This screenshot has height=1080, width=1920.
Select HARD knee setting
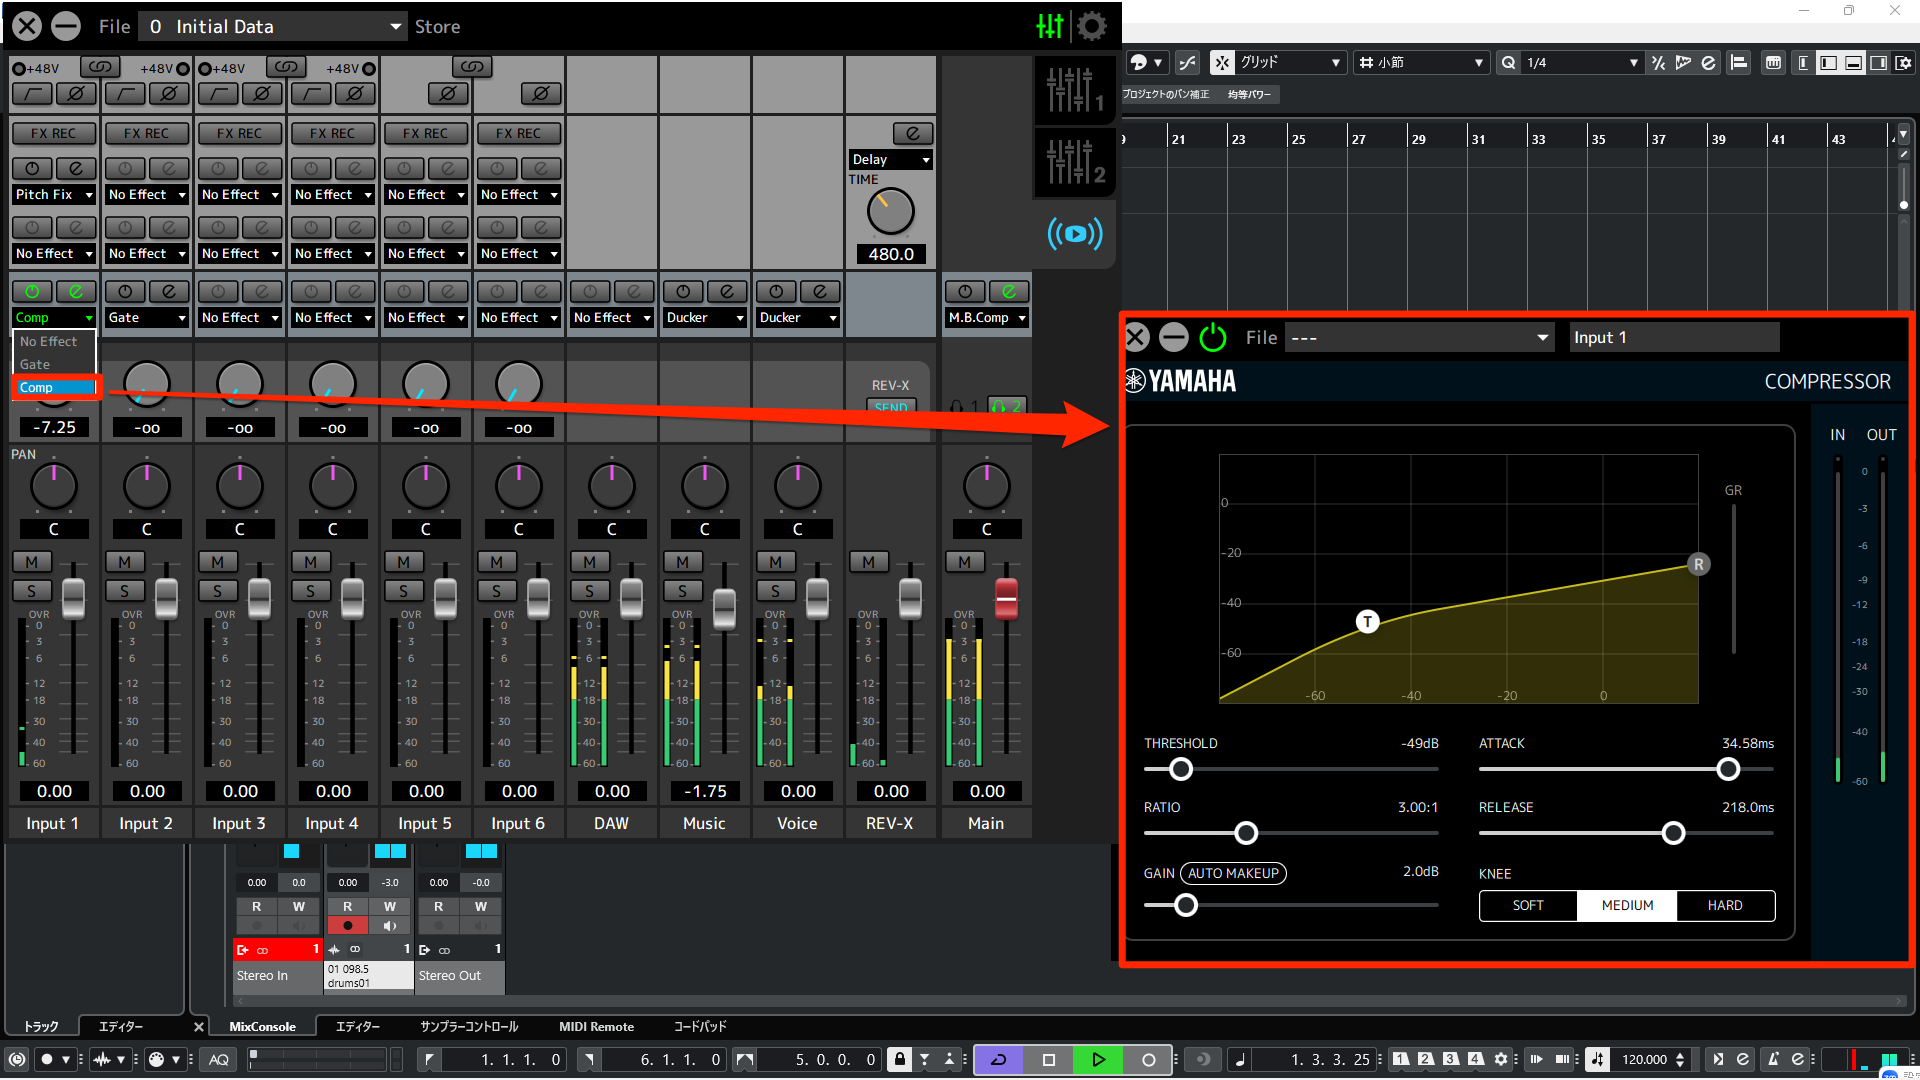tap(1725, 905)
